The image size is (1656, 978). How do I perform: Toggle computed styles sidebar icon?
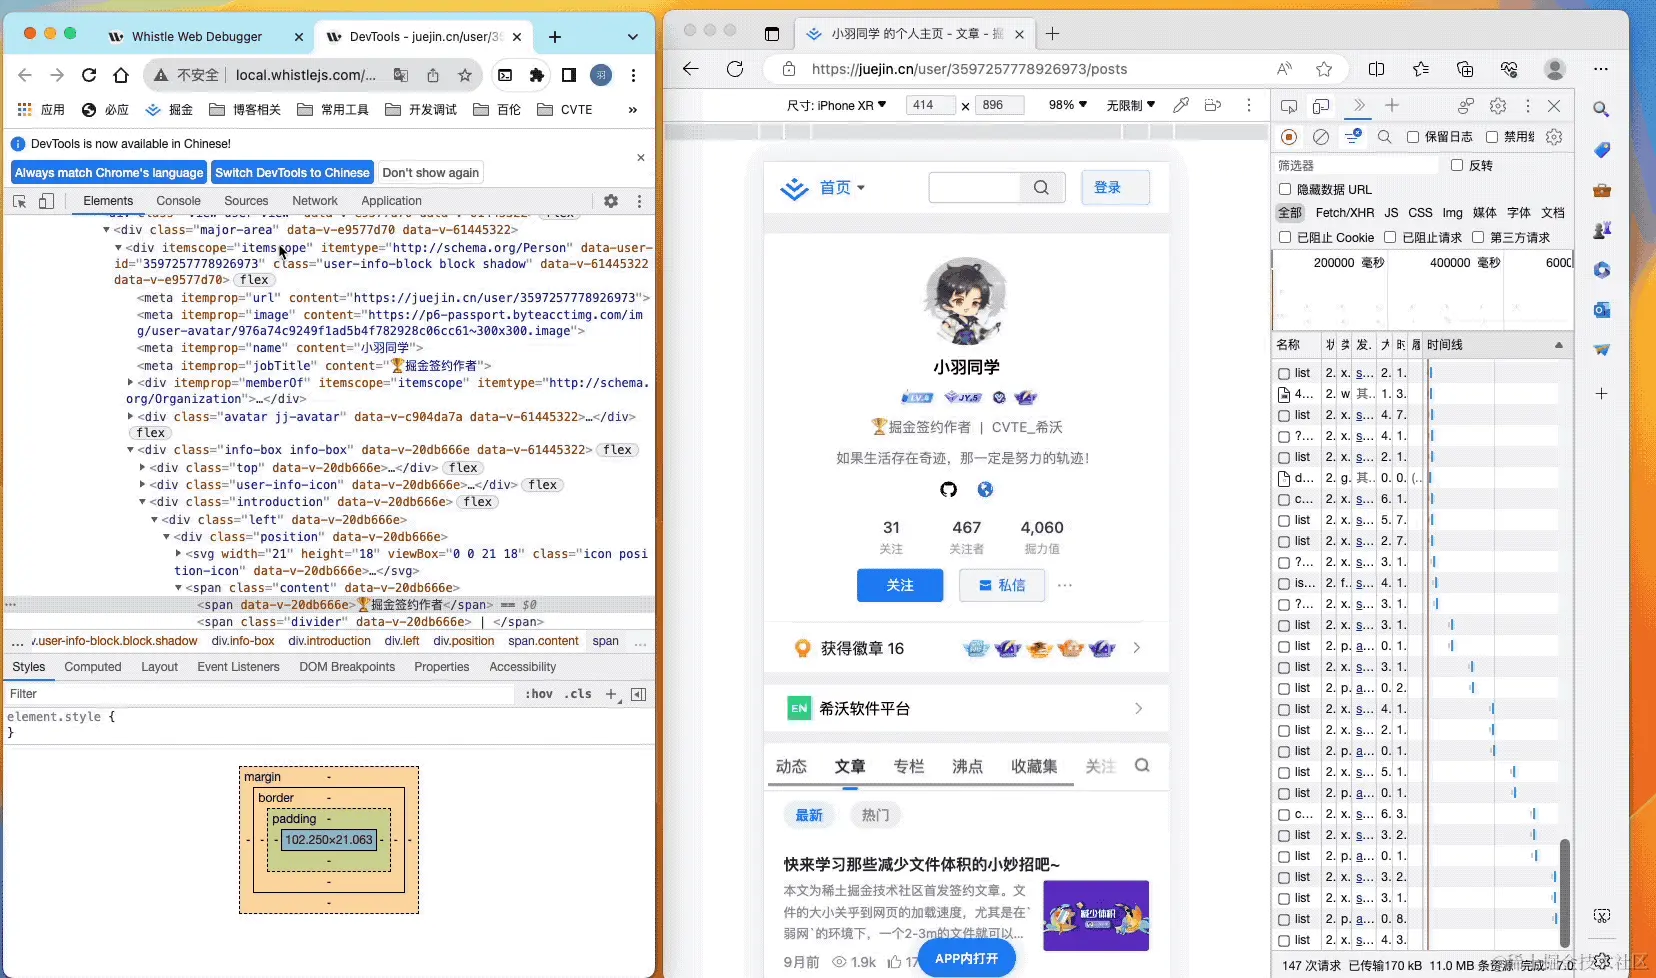coord(639,694)
